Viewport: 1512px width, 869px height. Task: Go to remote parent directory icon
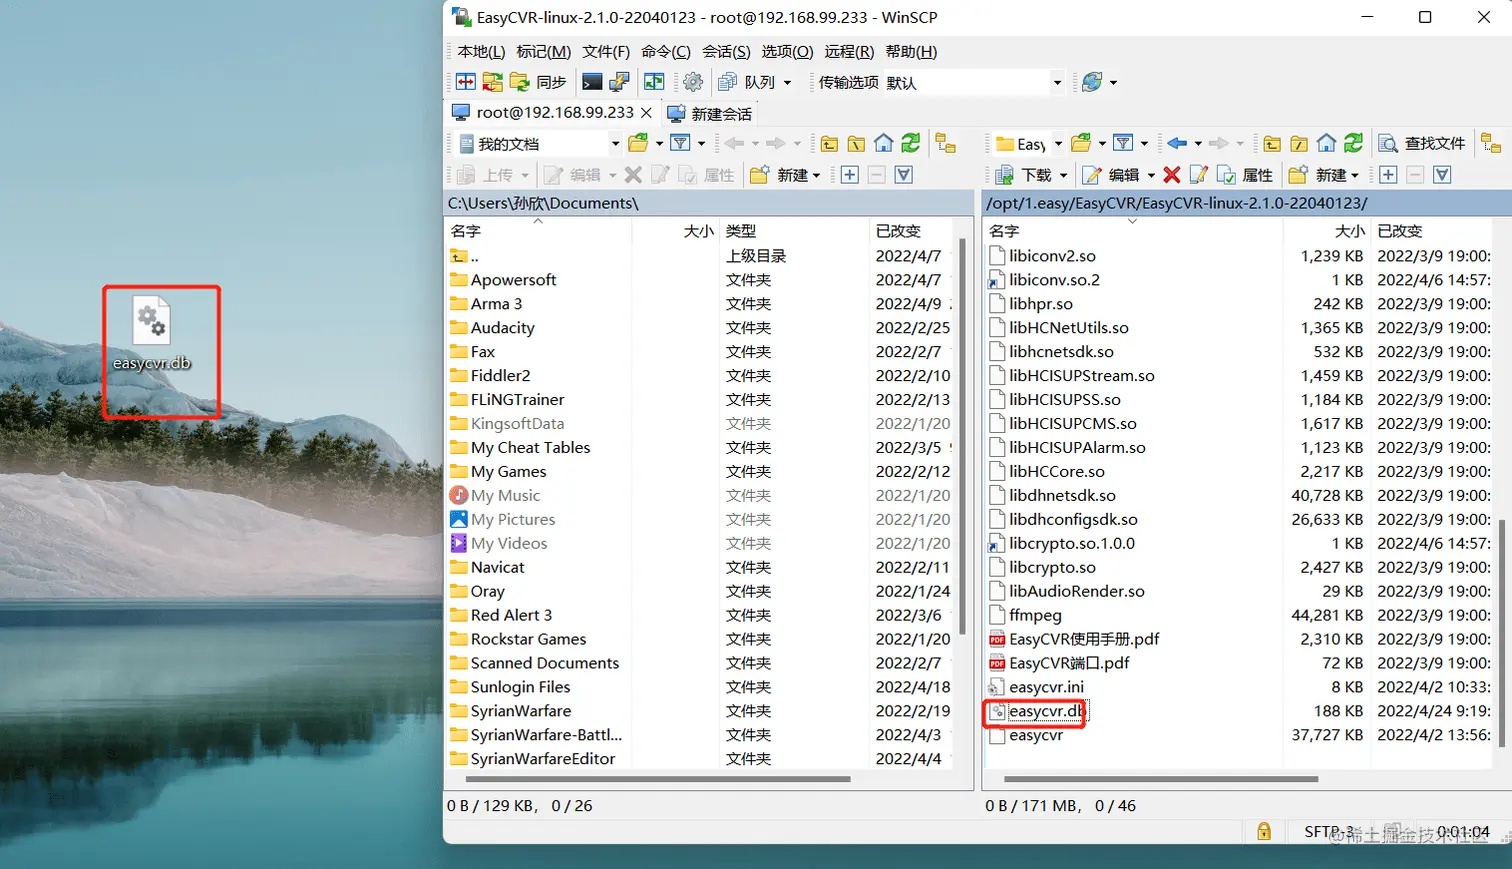point(1272,144)
